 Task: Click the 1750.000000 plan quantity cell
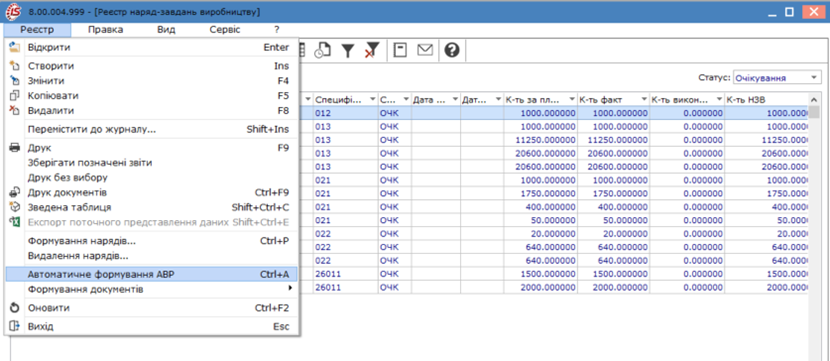point(540,194)
